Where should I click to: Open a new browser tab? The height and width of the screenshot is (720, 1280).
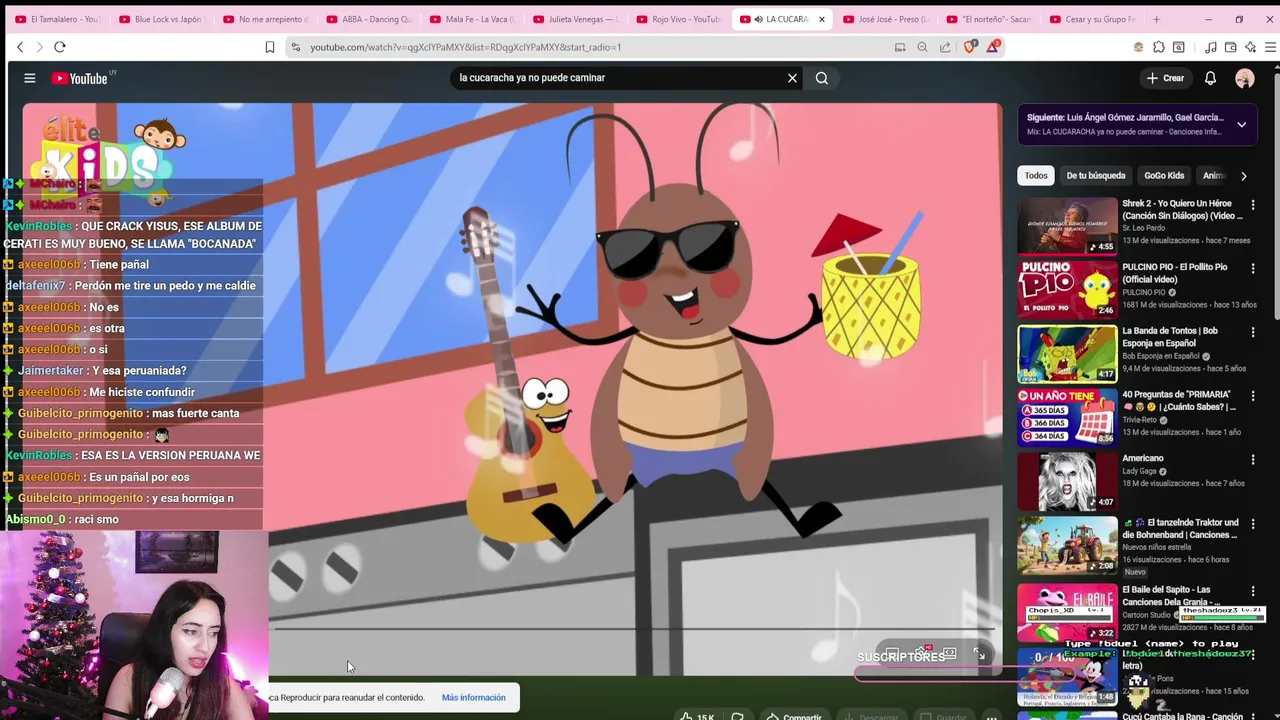click(1157, 19)
